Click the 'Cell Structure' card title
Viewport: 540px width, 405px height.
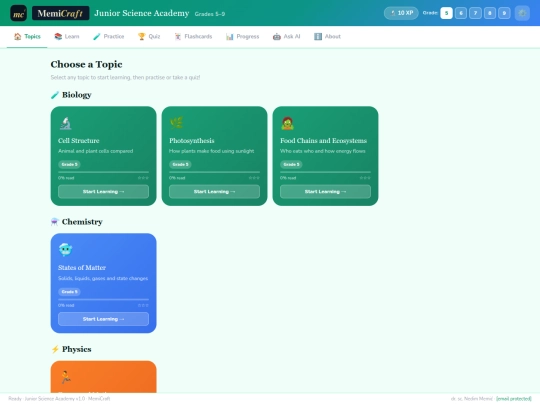(79, 141)
